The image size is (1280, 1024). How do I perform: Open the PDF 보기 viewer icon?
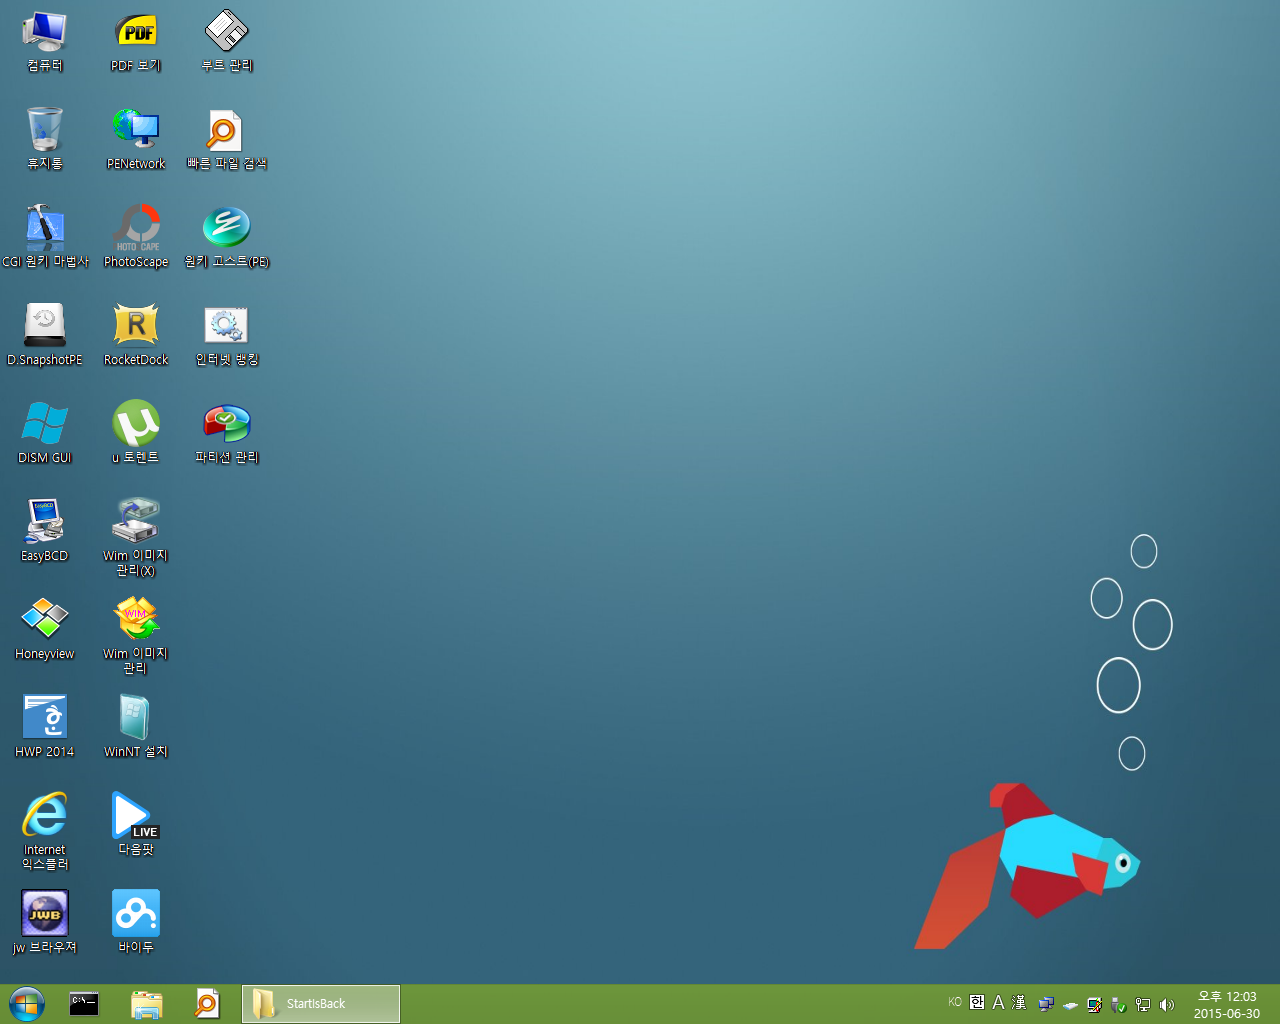tap(136, 41)
